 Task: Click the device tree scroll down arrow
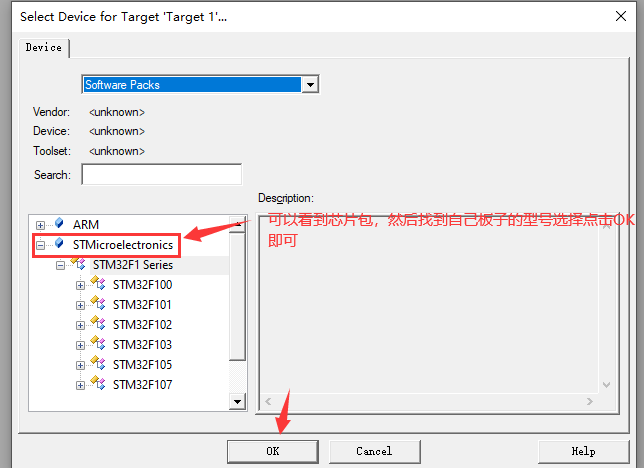[x=238, y=401]
